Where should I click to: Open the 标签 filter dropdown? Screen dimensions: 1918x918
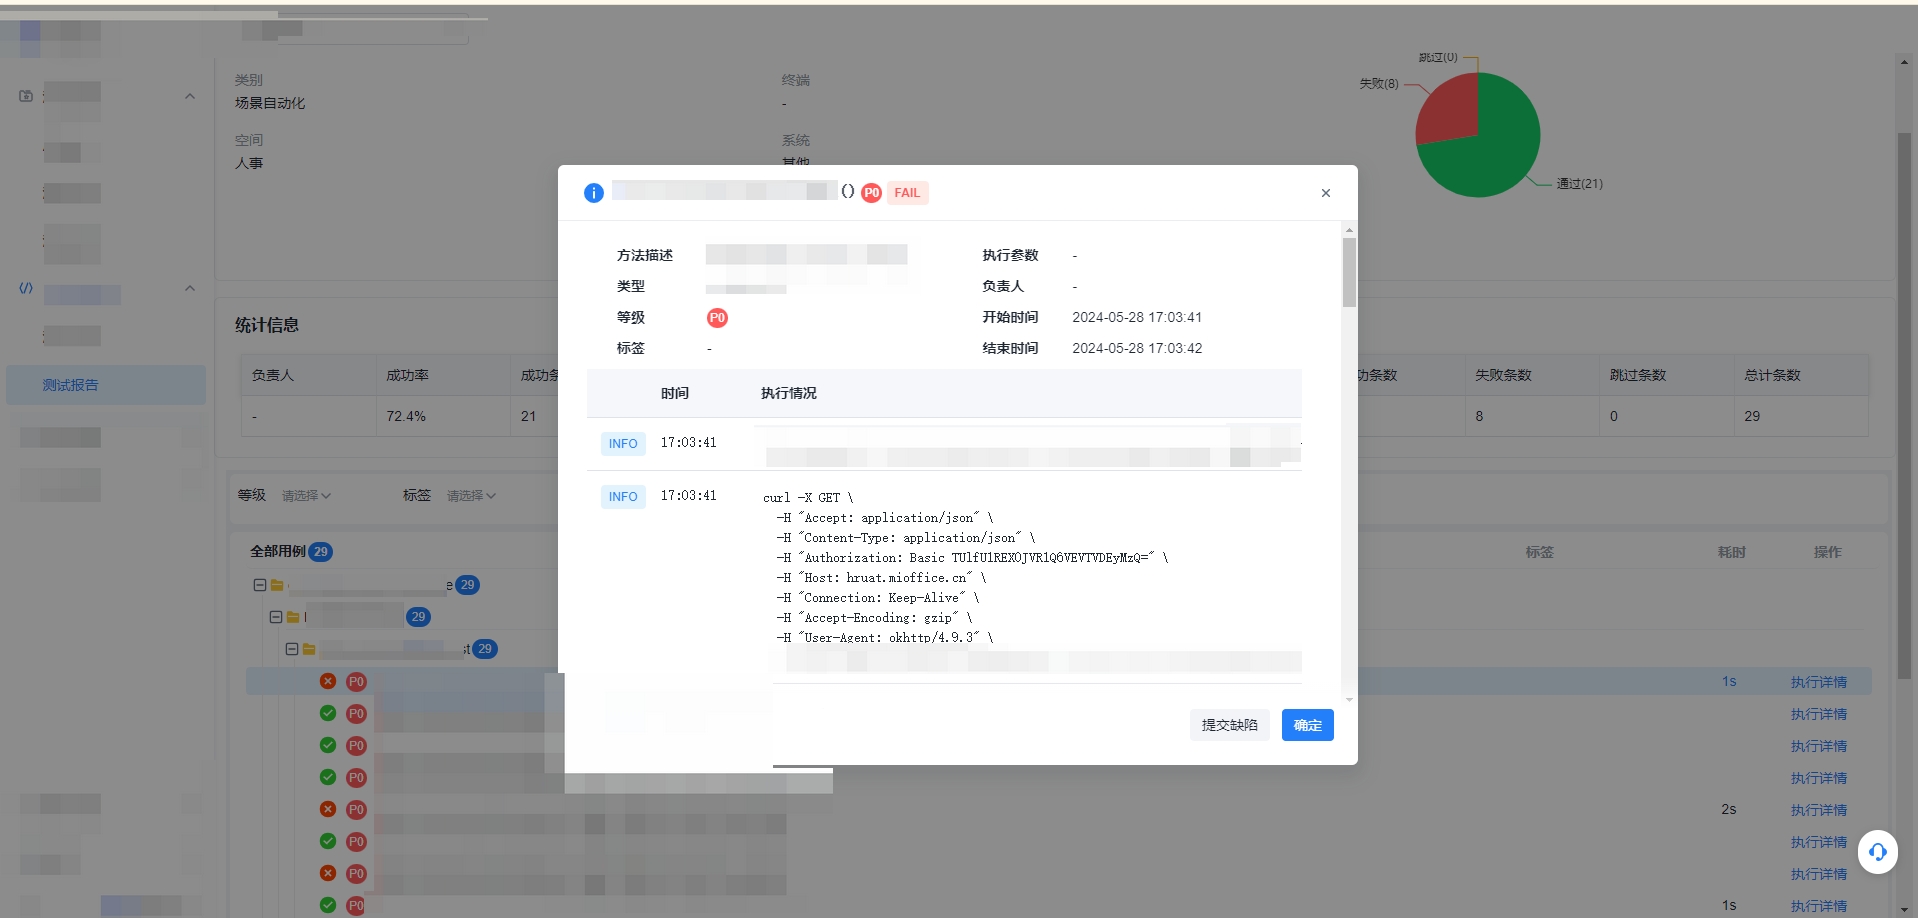pyautogui.click(x=471, y=496)
